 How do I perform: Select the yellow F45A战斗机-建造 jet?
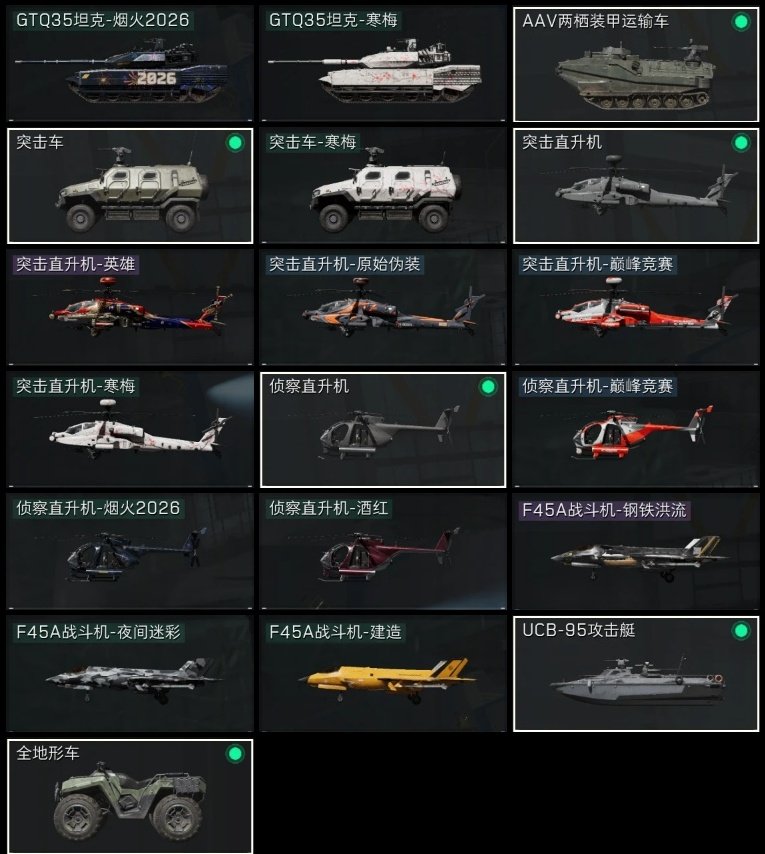pos(383,674)
